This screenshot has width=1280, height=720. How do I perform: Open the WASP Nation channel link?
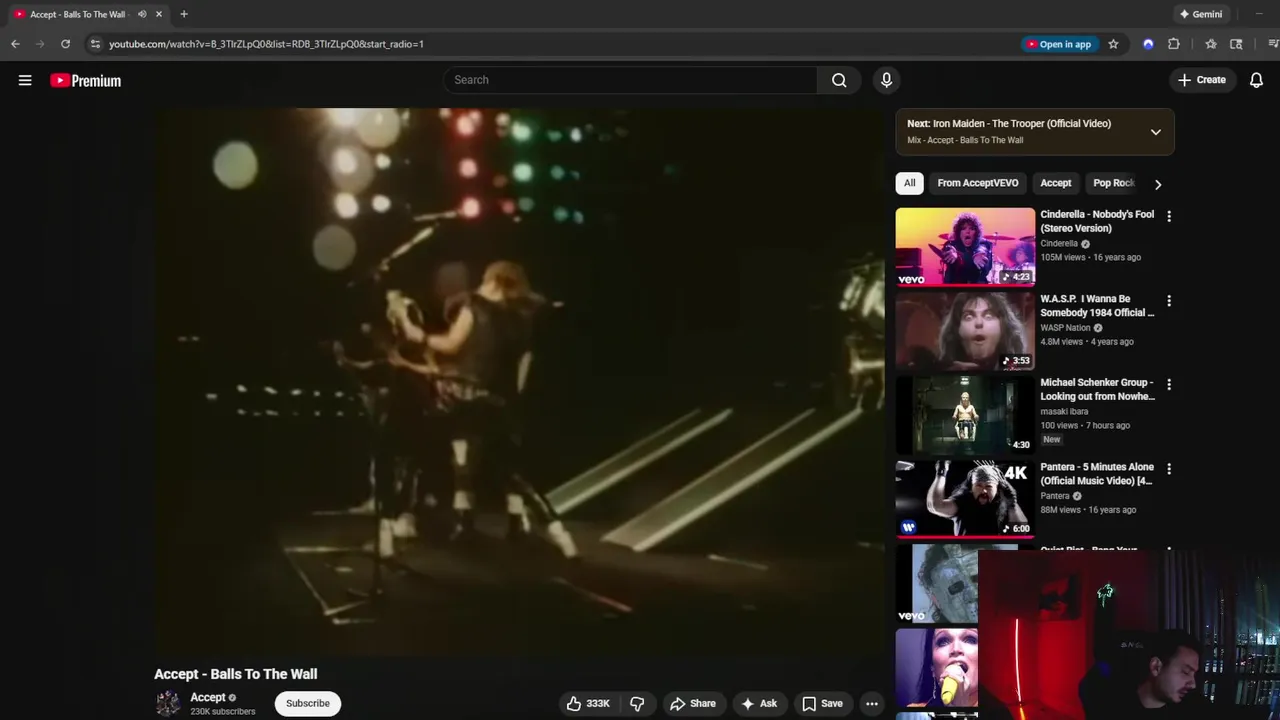1065,327
